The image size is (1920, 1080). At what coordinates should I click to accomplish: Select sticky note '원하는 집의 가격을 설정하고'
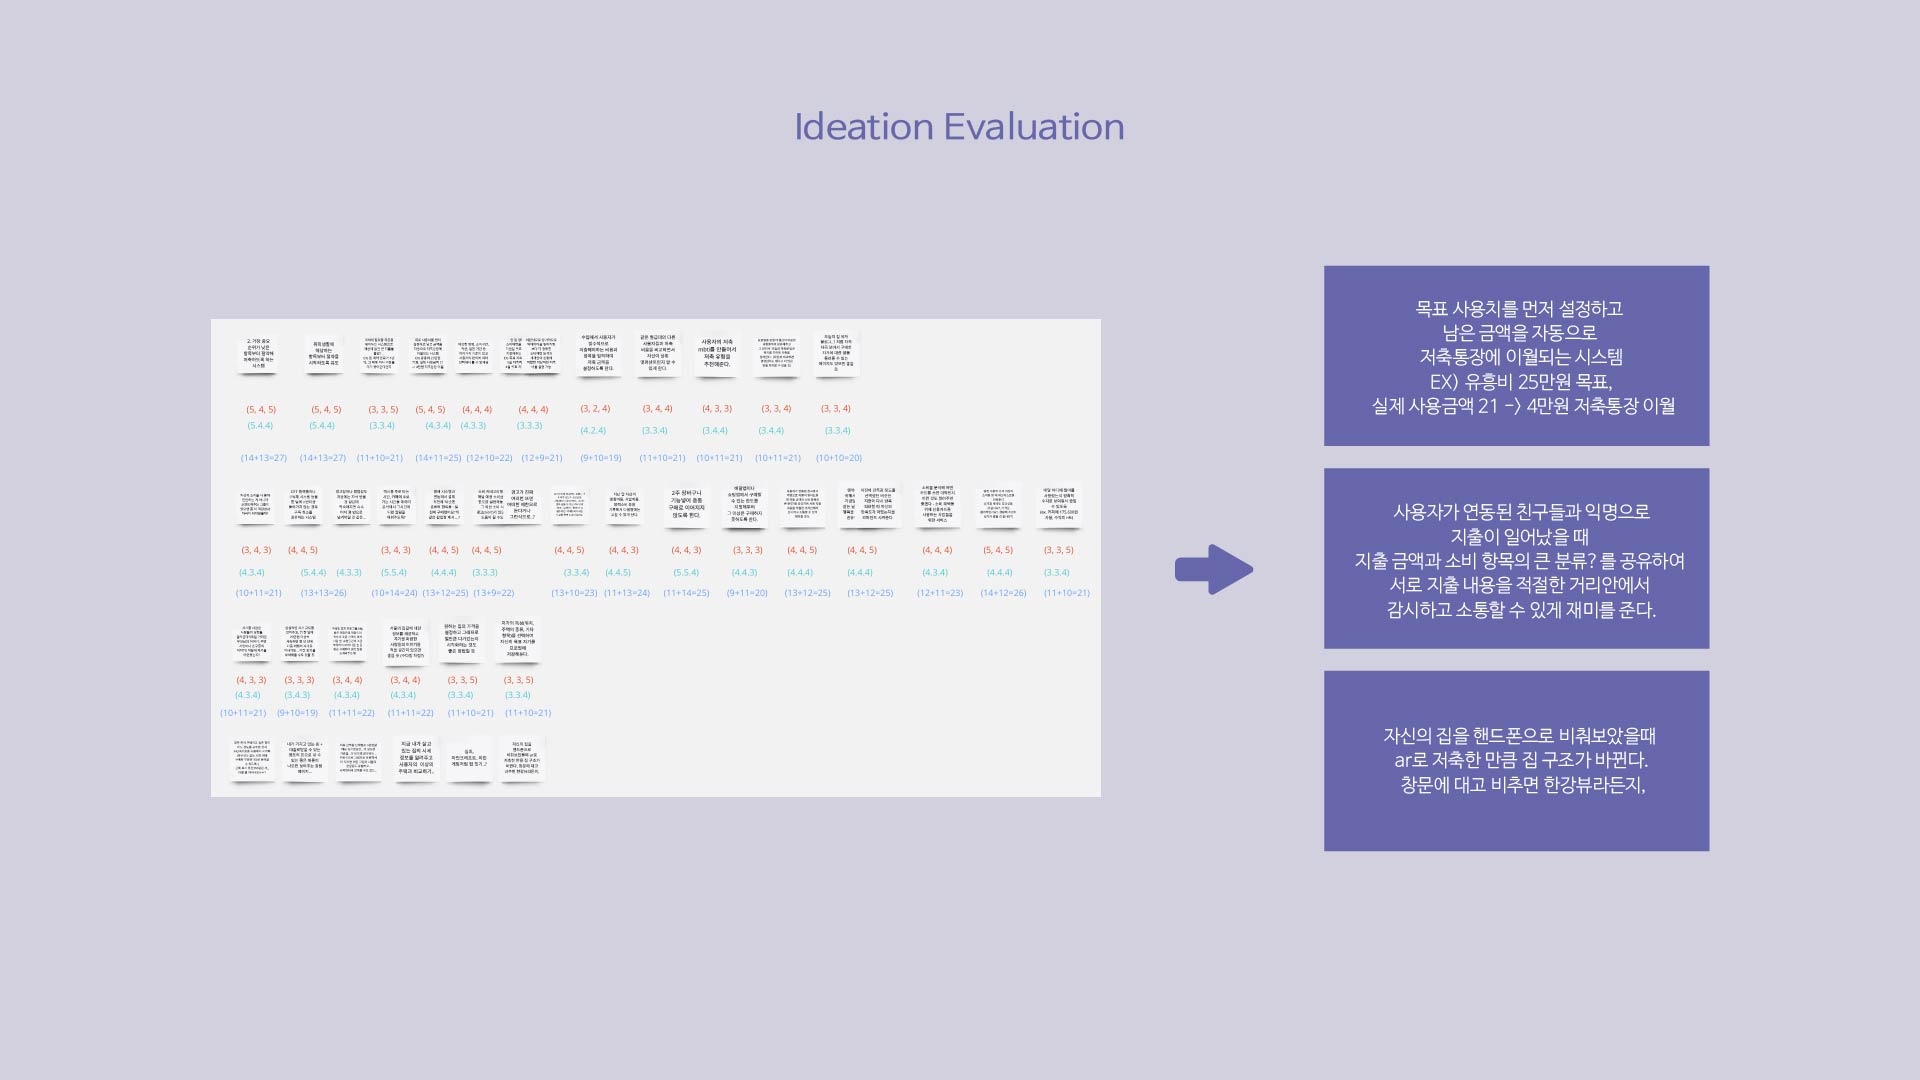(461, 638)
